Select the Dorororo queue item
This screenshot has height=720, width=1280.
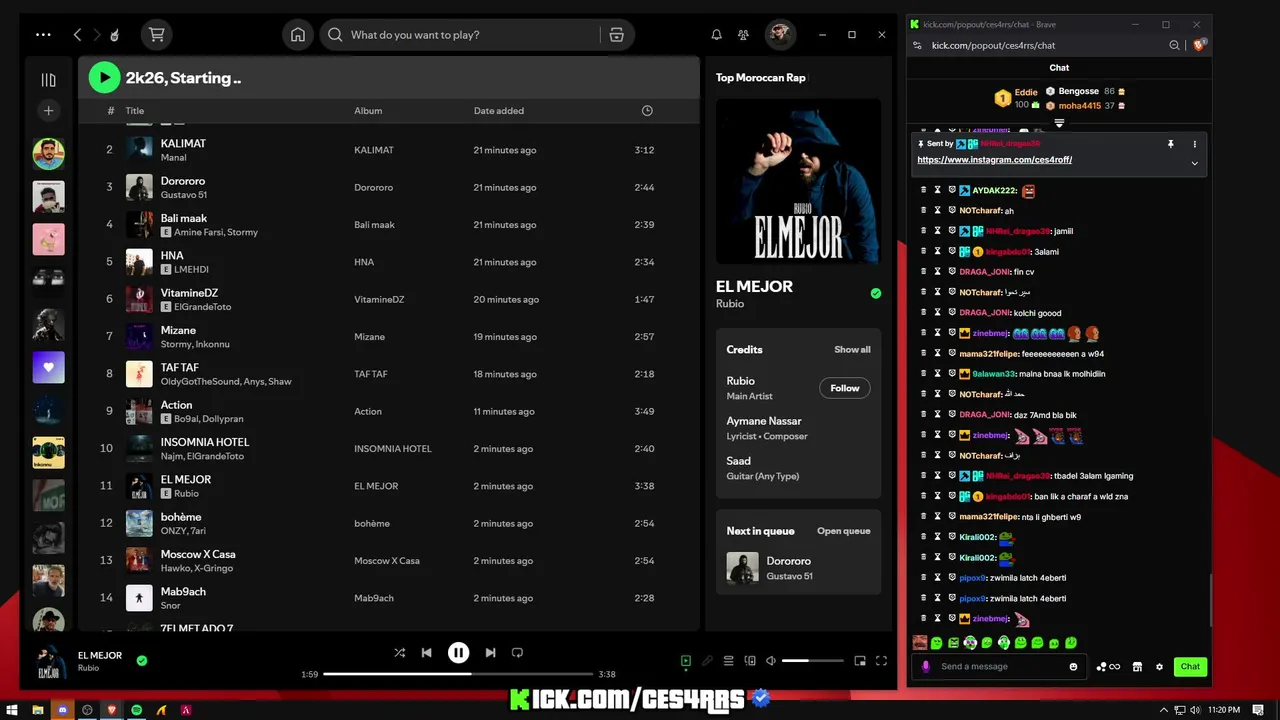pyautogui.click(x=798, y=568)
